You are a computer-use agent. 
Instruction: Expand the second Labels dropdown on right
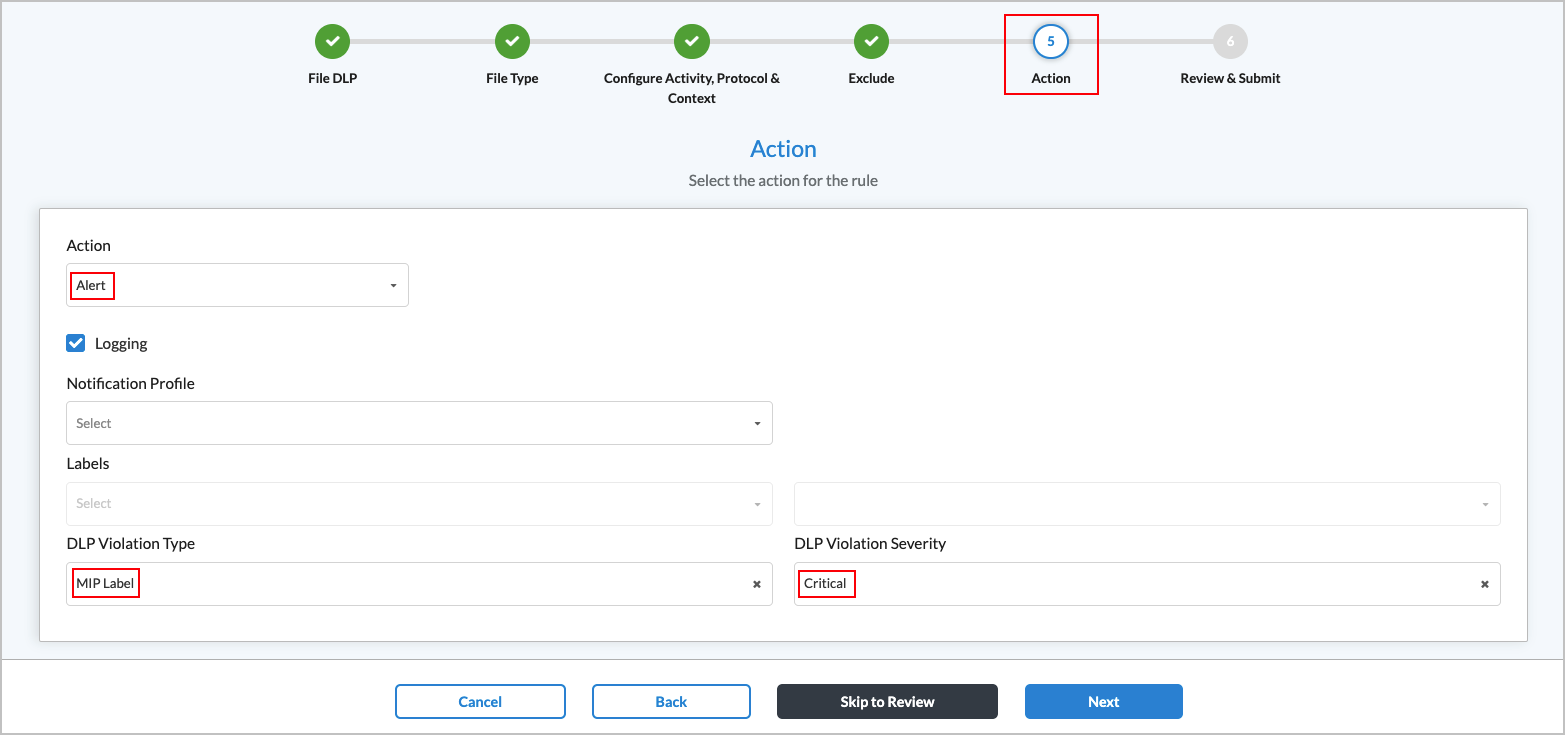(1146, 504)
